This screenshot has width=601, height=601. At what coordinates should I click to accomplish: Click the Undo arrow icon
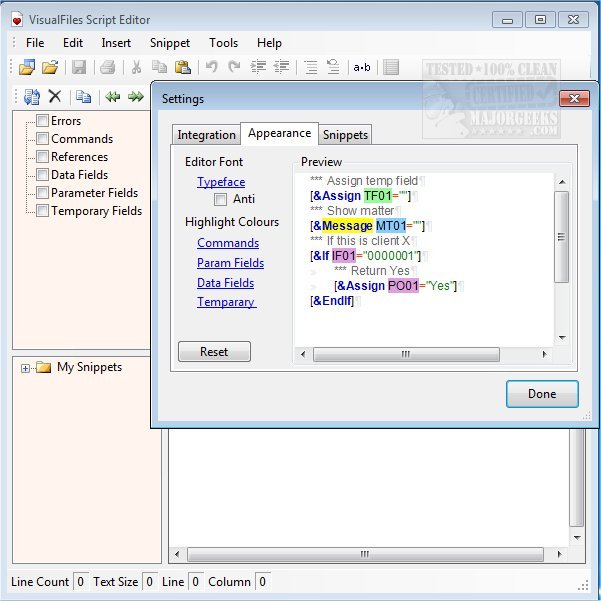pos(211,67)
